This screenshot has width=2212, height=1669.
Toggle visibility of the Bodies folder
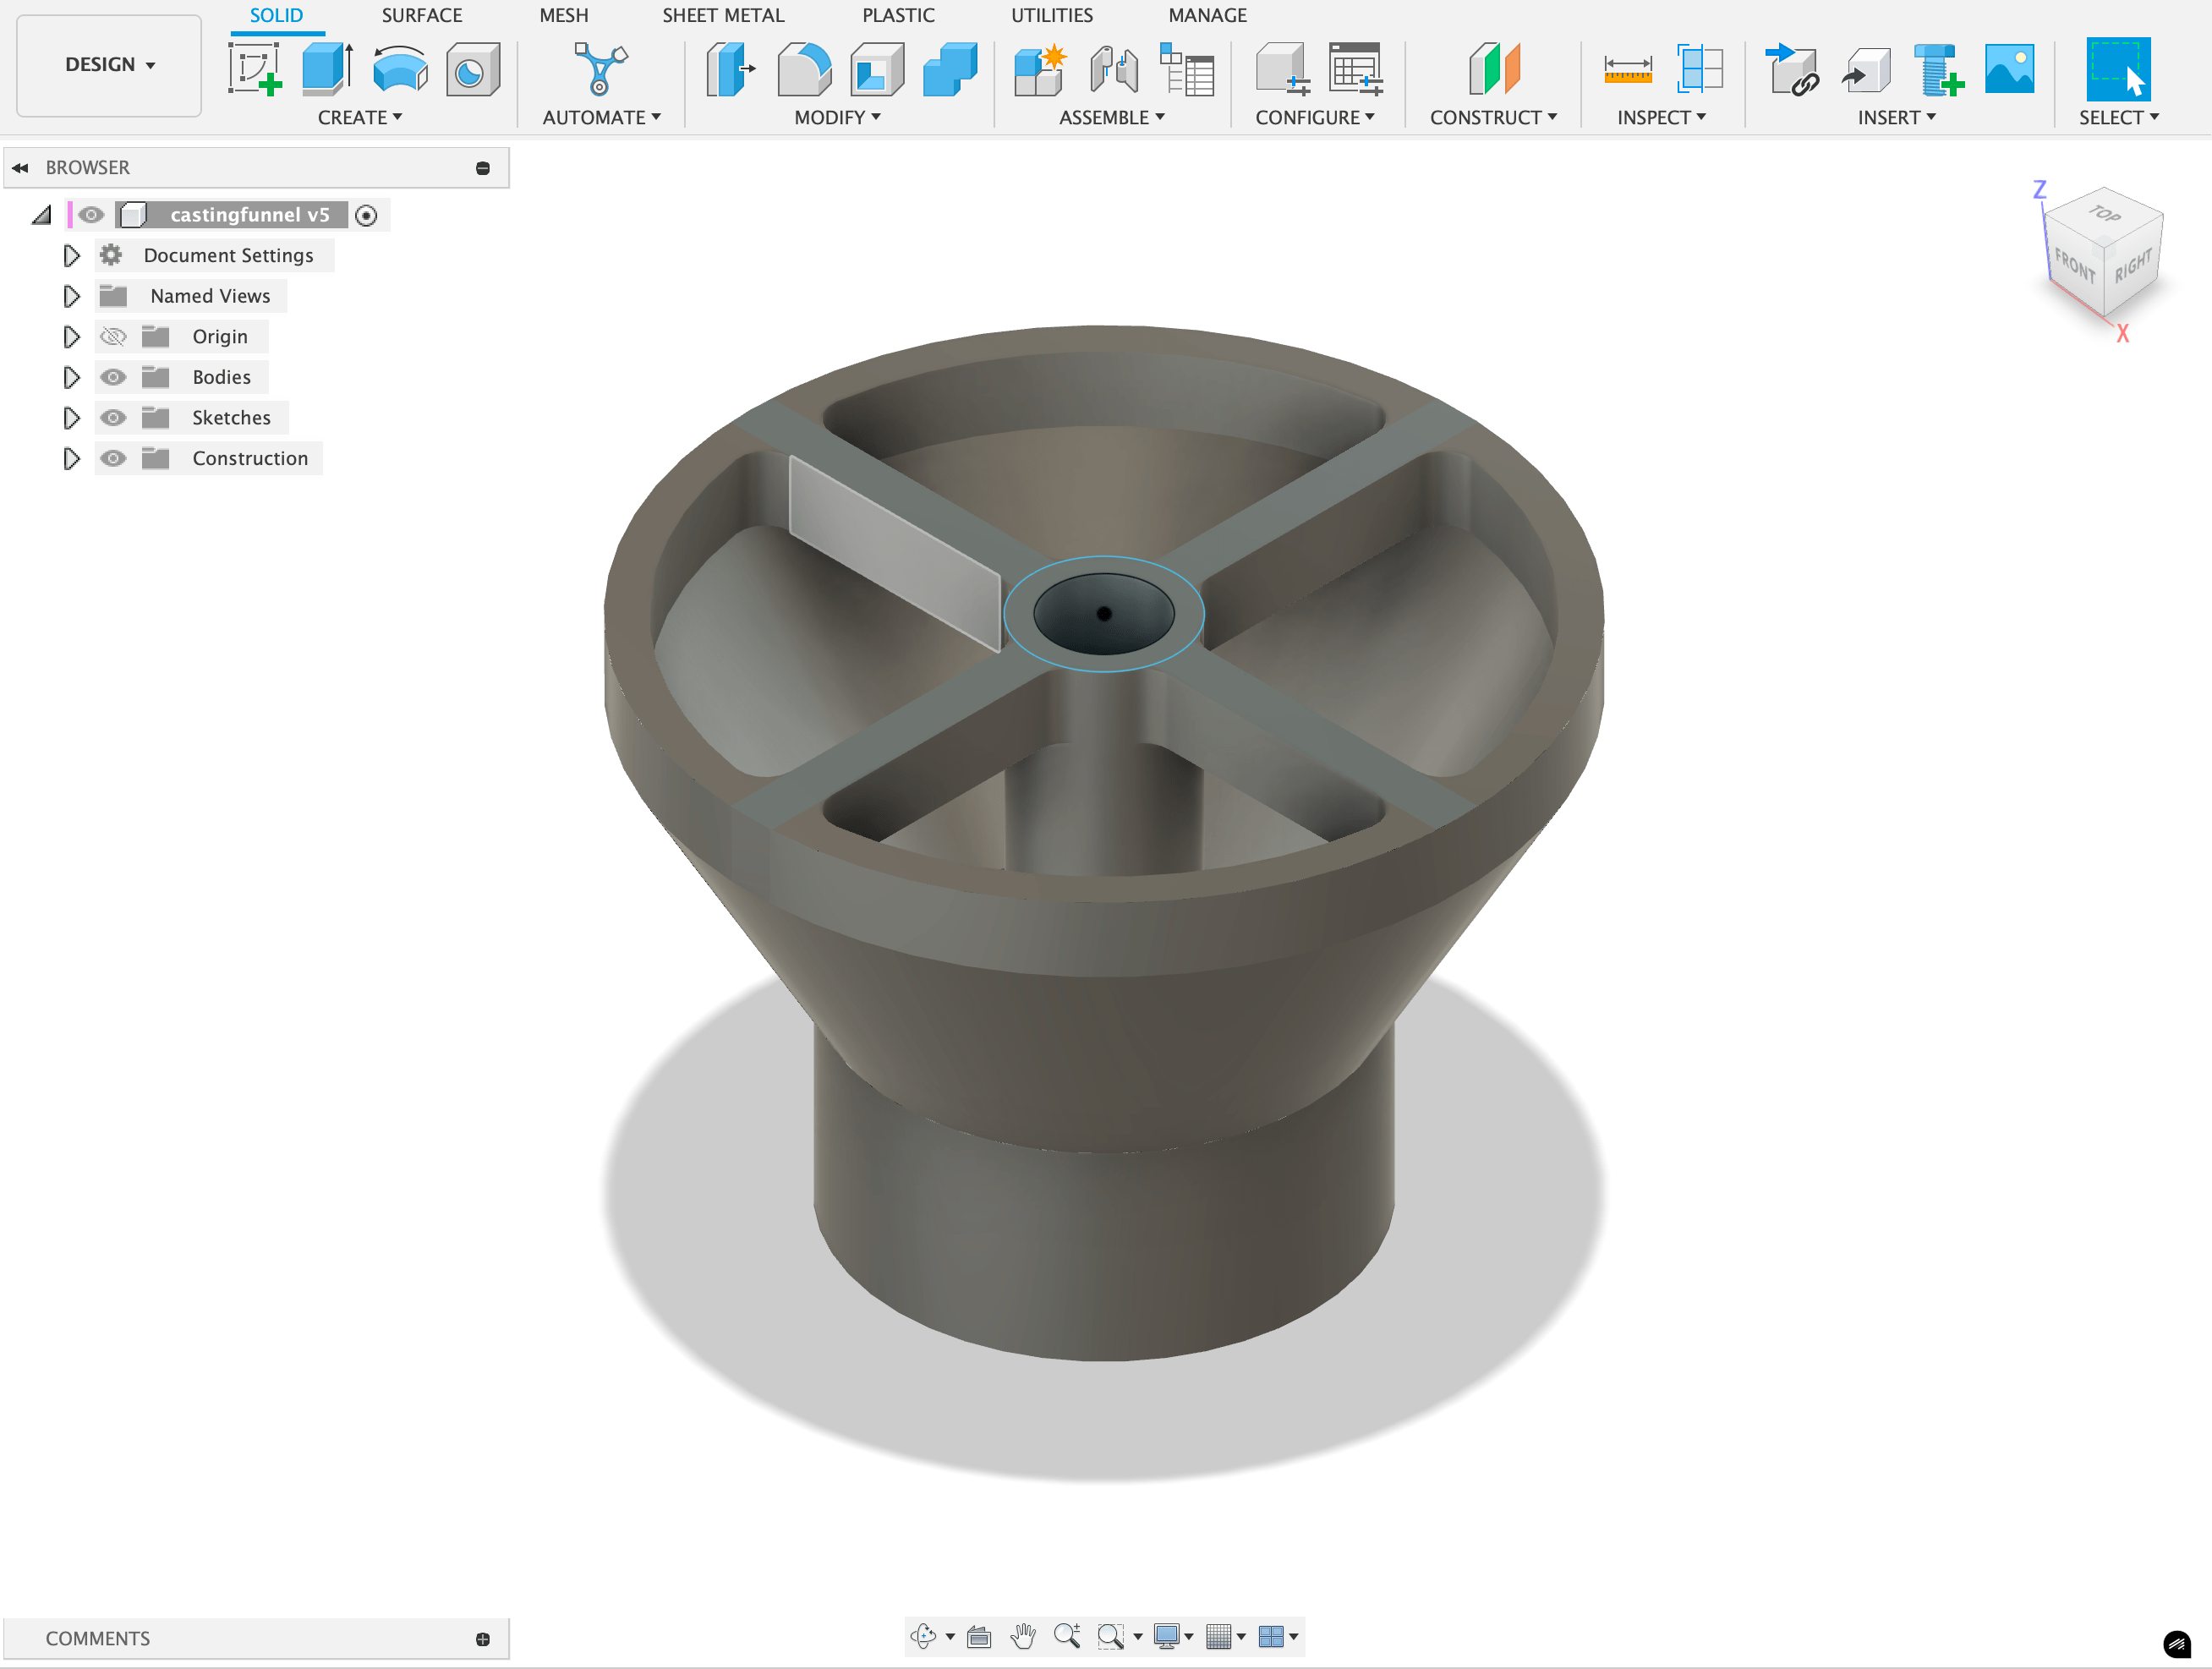pyautogui.click(x=113, y=377)
